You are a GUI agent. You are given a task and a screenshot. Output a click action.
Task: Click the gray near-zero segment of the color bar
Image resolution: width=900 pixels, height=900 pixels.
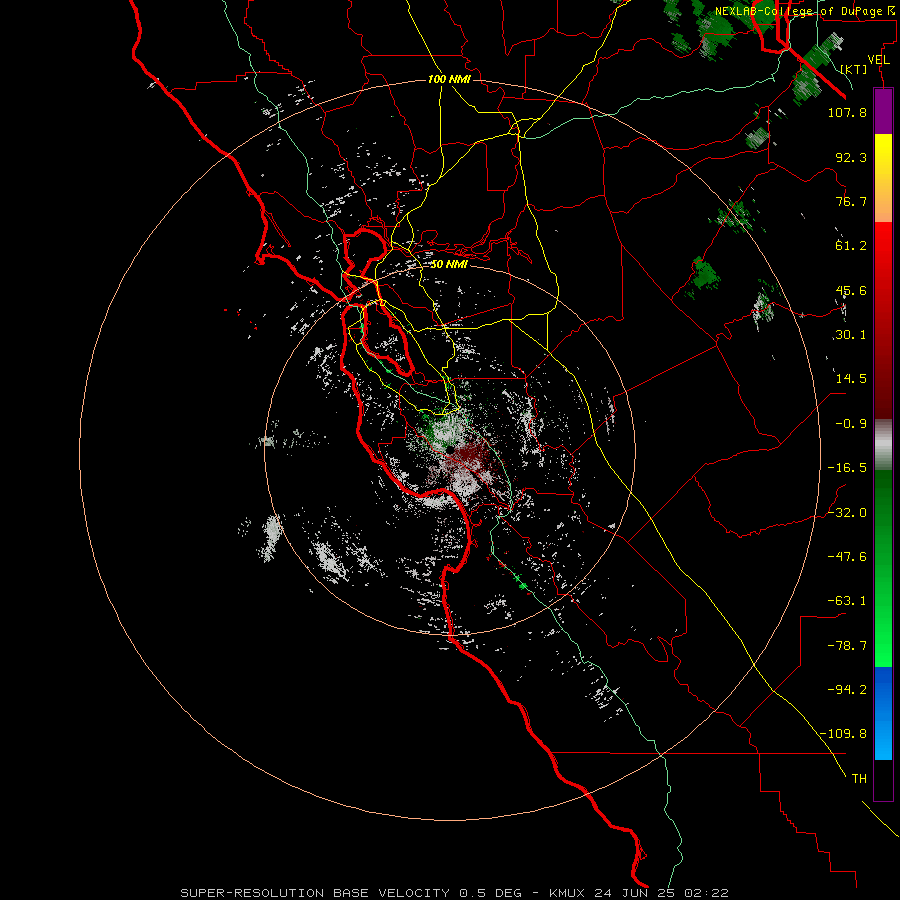coord(883,445)
